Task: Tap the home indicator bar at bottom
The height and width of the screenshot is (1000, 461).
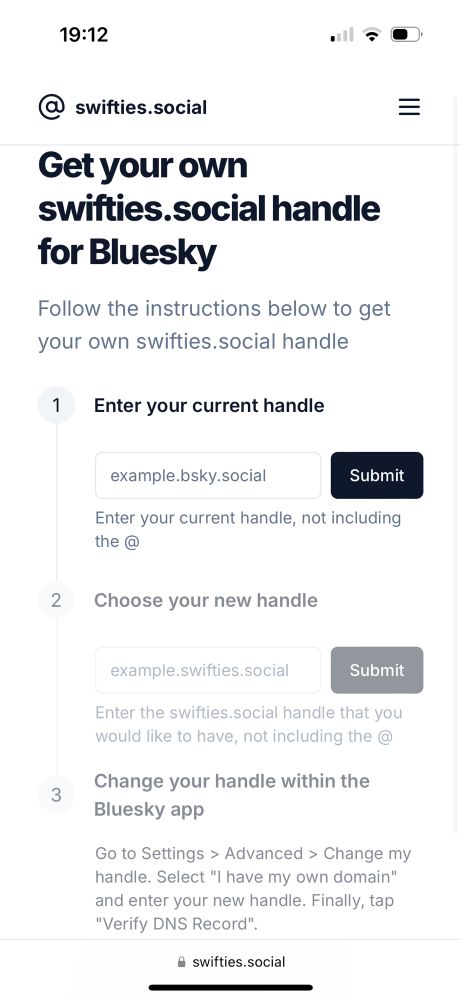Action: tap(231, 987)
